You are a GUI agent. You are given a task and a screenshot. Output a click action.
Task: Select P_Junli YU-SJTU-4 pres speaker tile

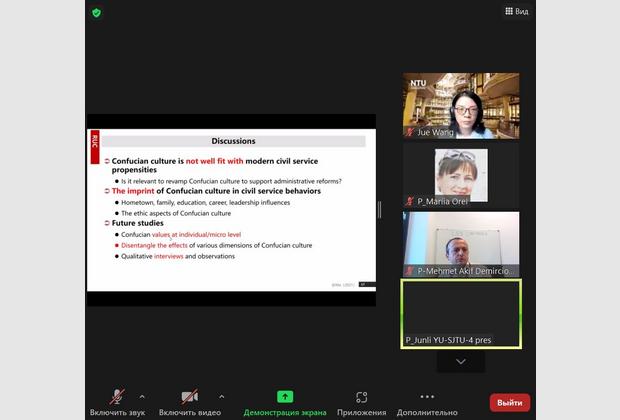point(461,314)
